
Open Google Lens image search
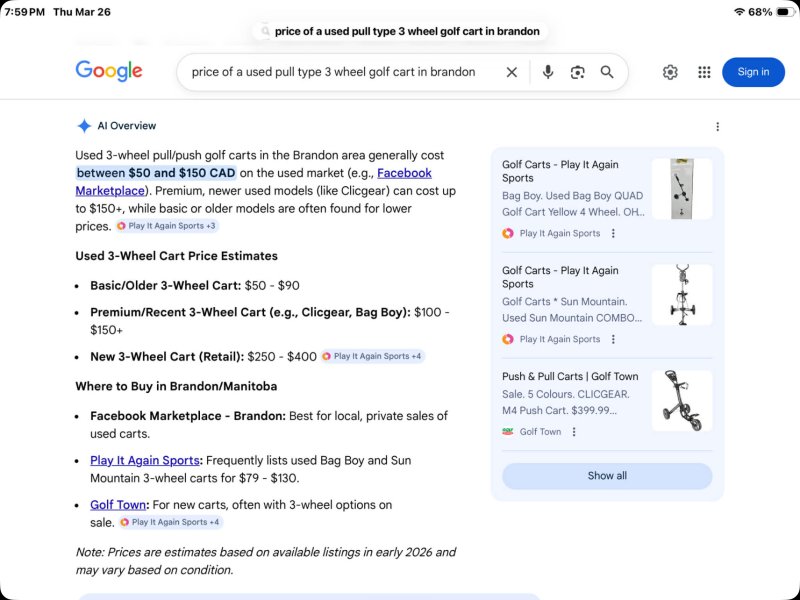click(x=577, y=72)
